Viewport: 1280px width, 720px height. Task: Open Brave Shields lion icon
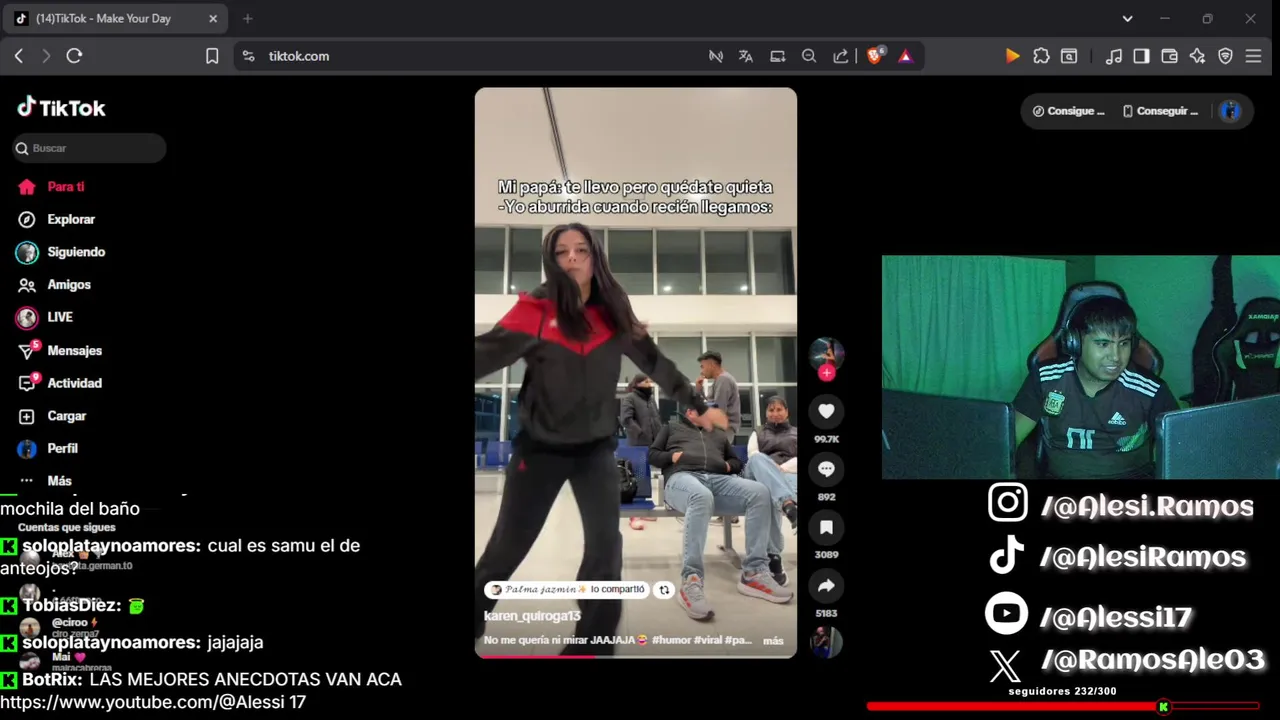(875, 56)
